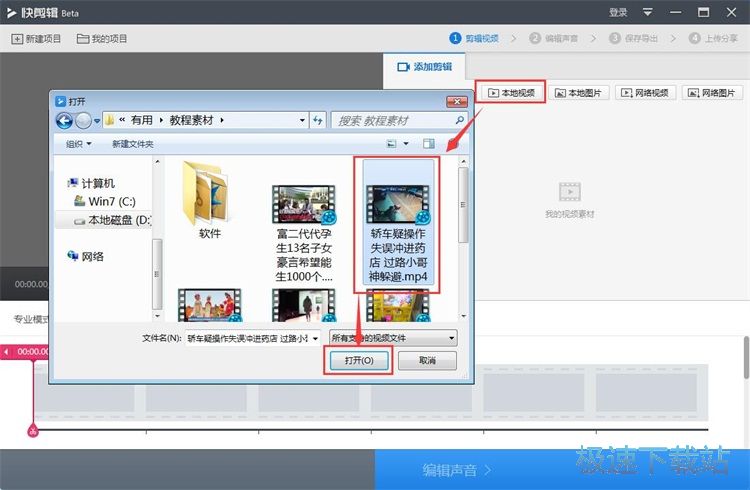Expand the address bar history dropdown
750x490 pixels.
tap(302, 120)
